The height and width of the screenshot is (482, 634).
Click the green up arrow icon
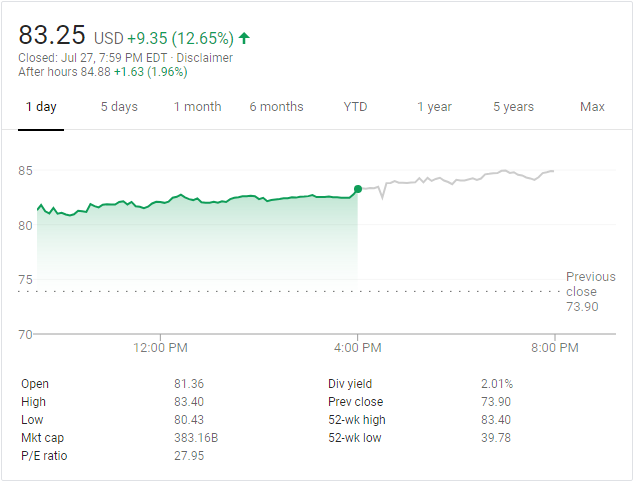(x=244, y=39)
